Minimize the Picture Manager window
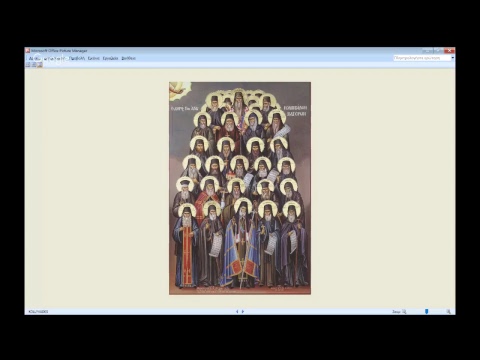This screenshot has height=360, width=480. tap(428, 50)
